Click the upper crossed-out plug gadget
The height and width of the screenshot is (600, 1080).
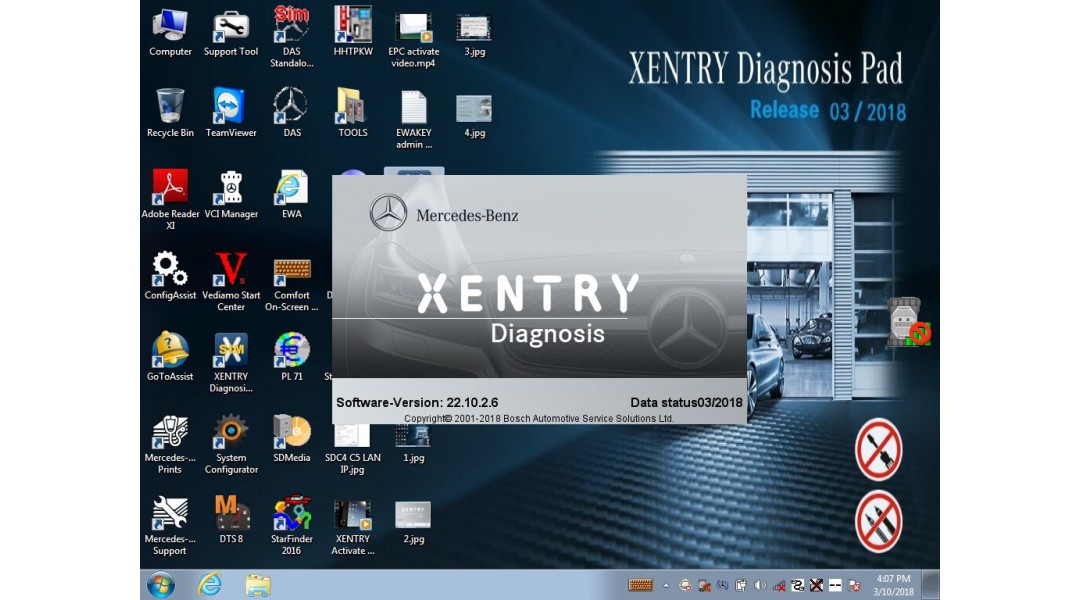(x=878, y=449)
